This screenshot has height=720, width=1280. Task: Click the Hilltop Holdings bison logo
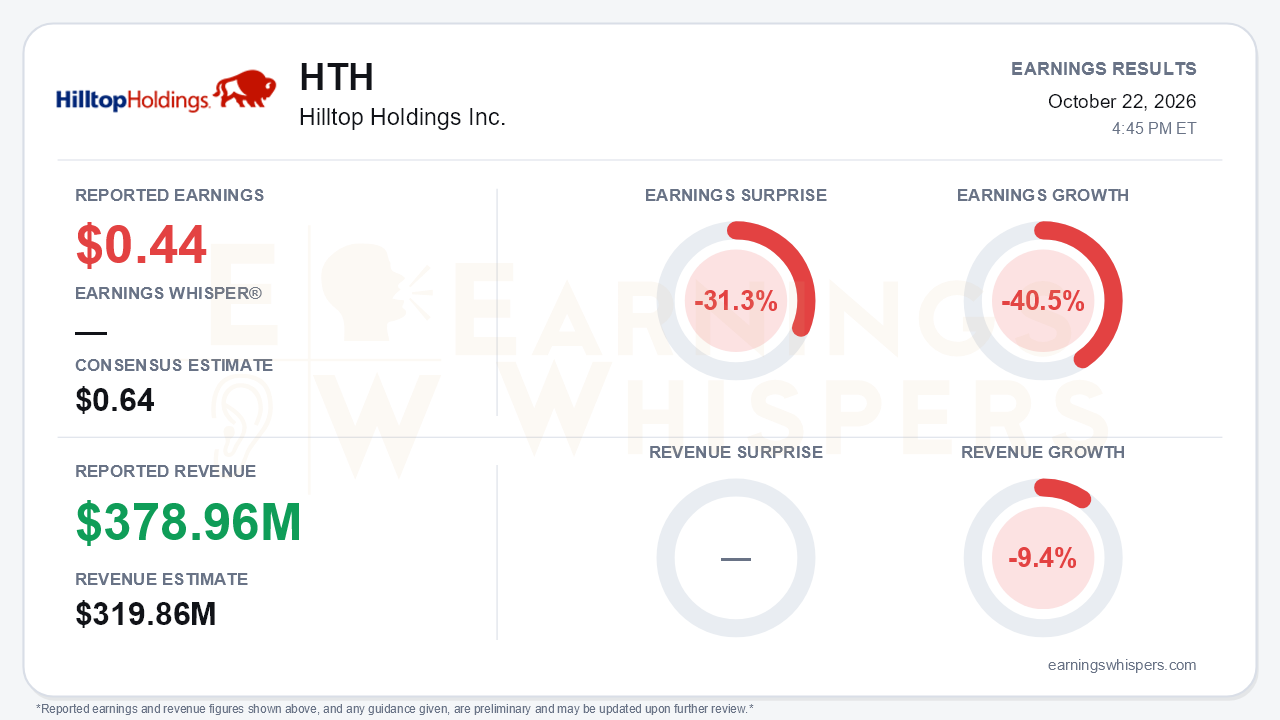(x=166, y=91)
